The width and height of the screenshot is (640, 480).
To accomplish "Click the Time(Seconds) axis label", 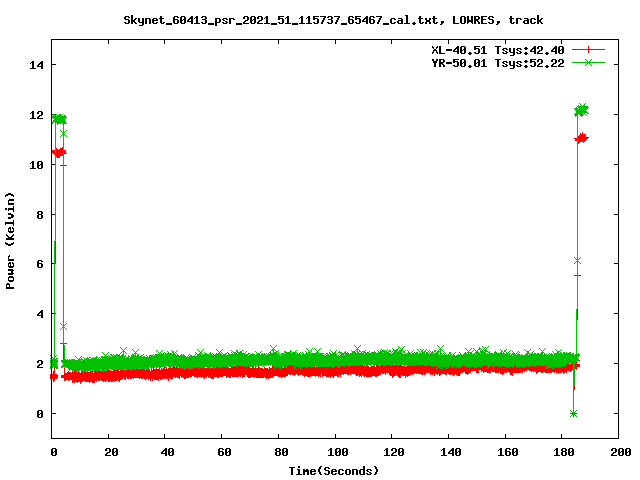I will (x=334, y=471).
